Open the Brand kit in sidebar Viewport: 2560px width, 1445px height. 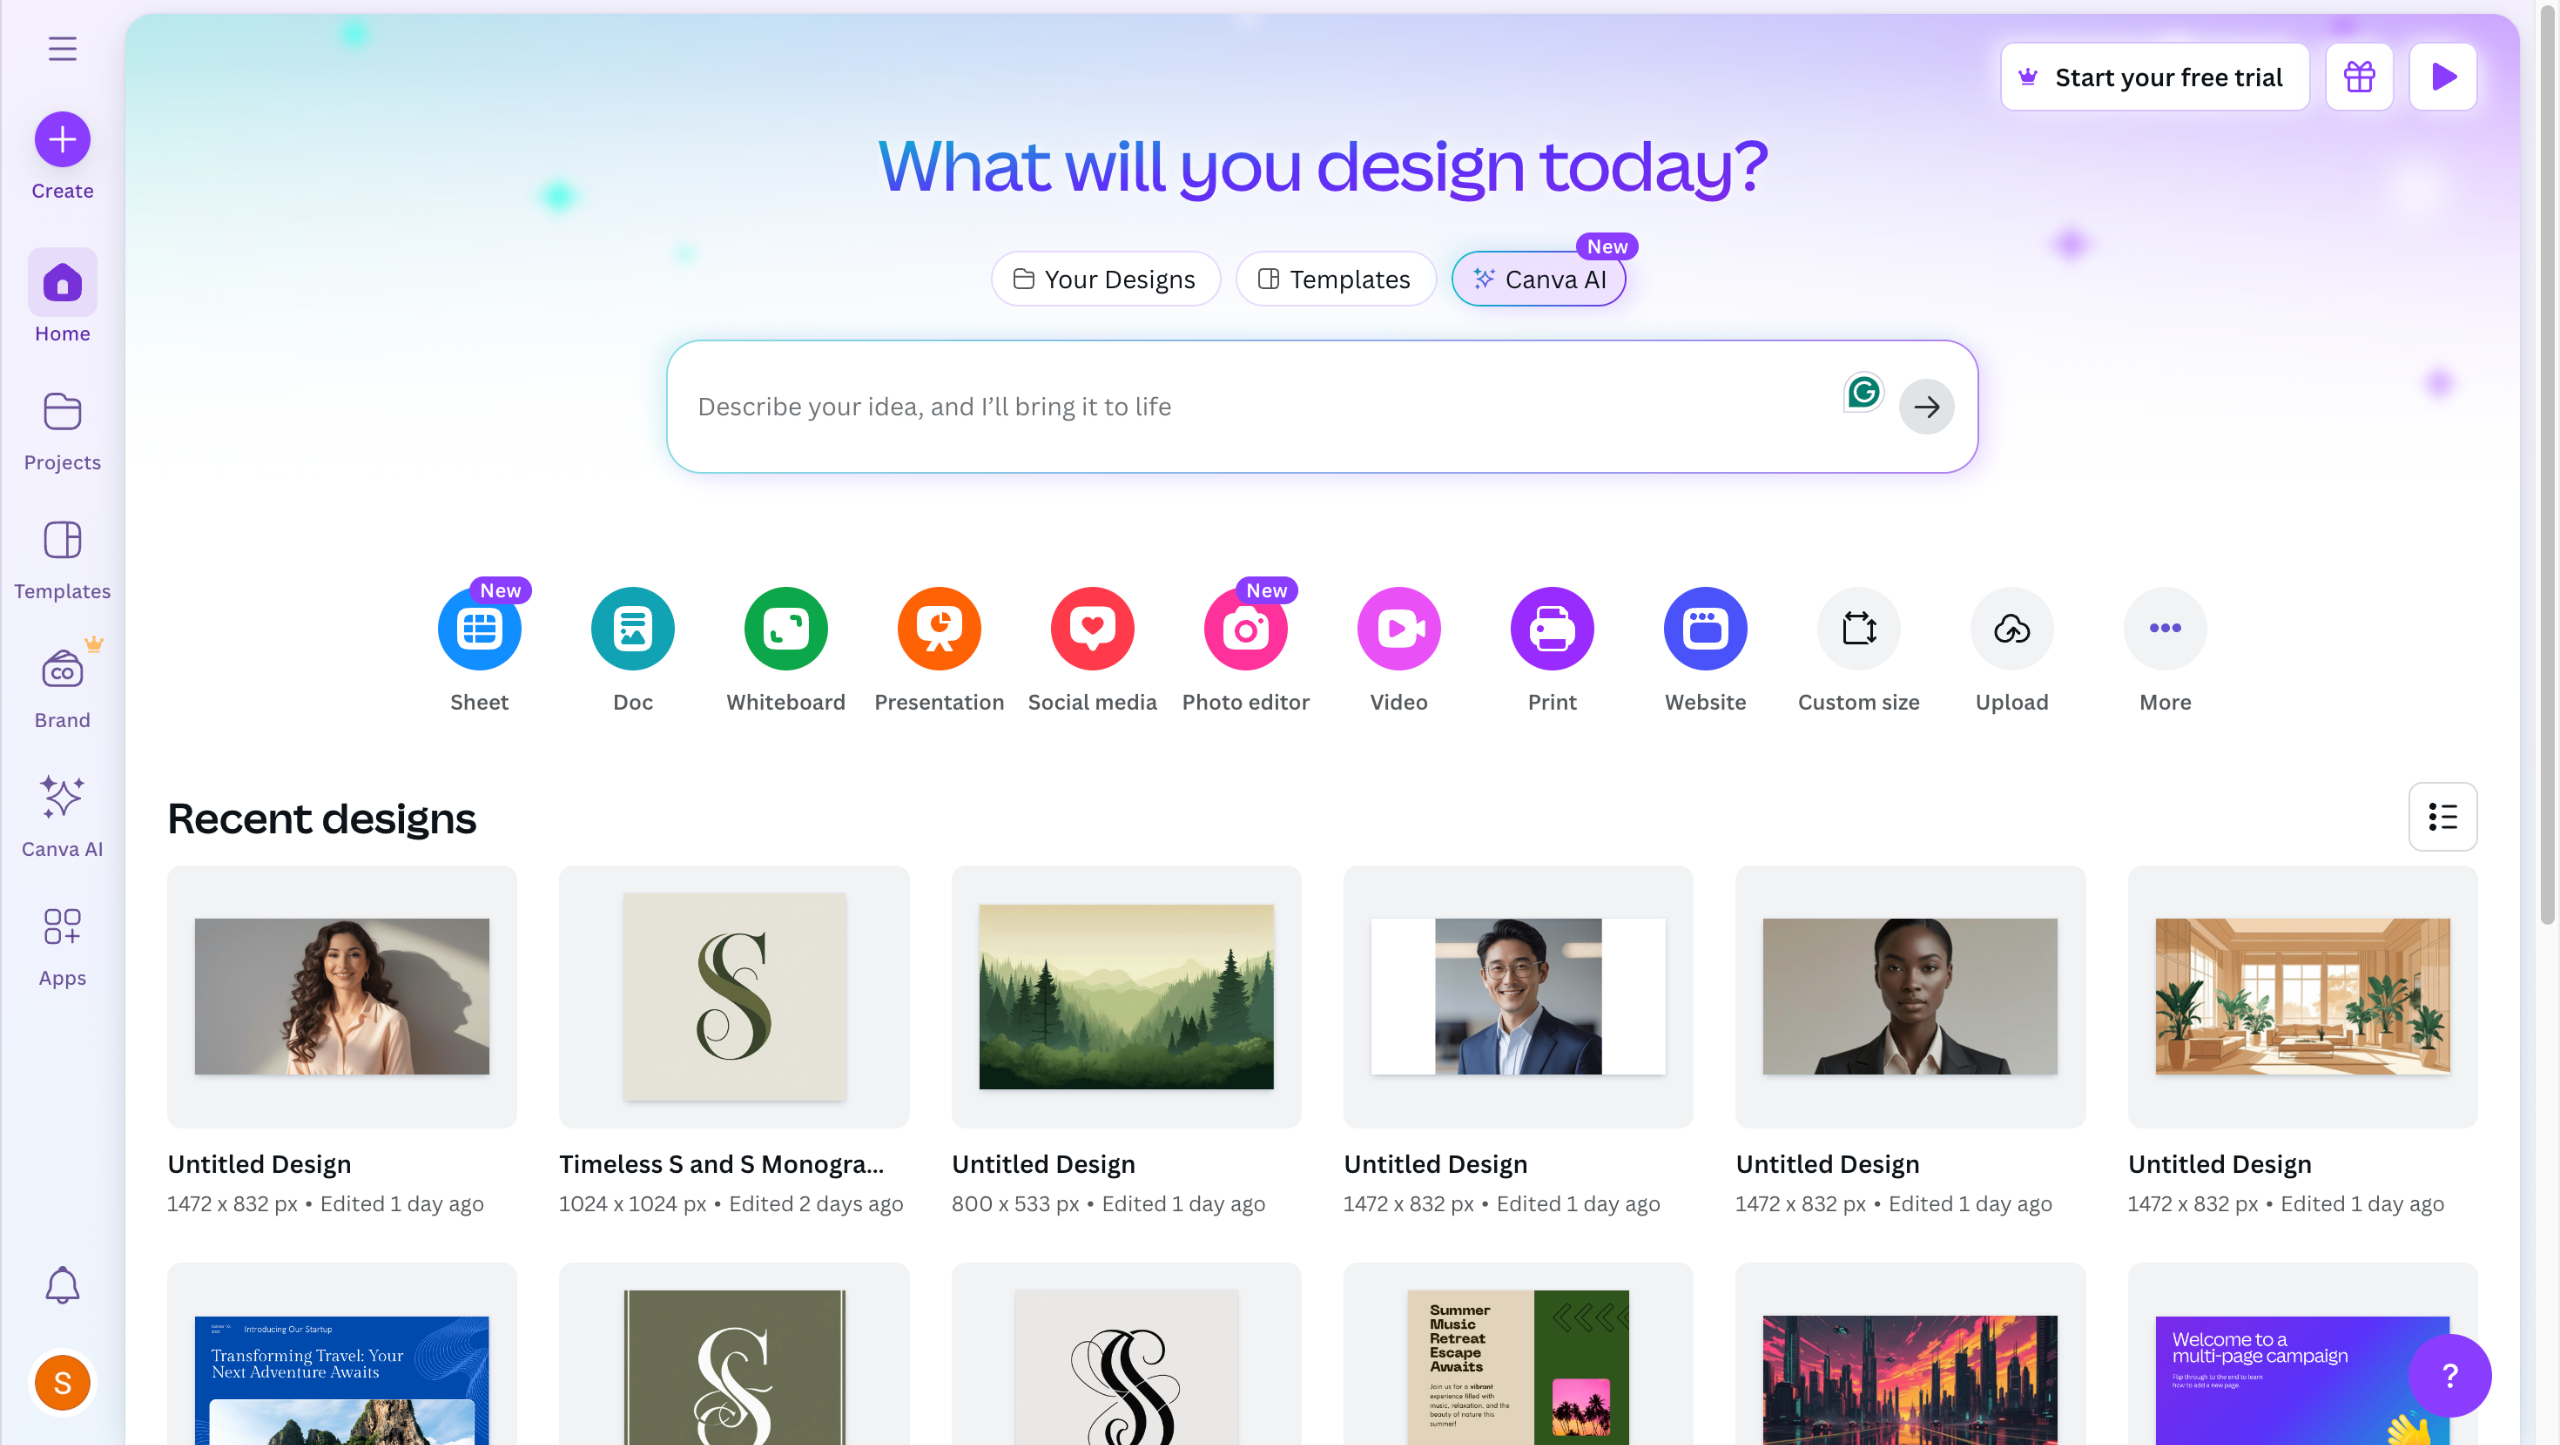(x=62, y=685)
